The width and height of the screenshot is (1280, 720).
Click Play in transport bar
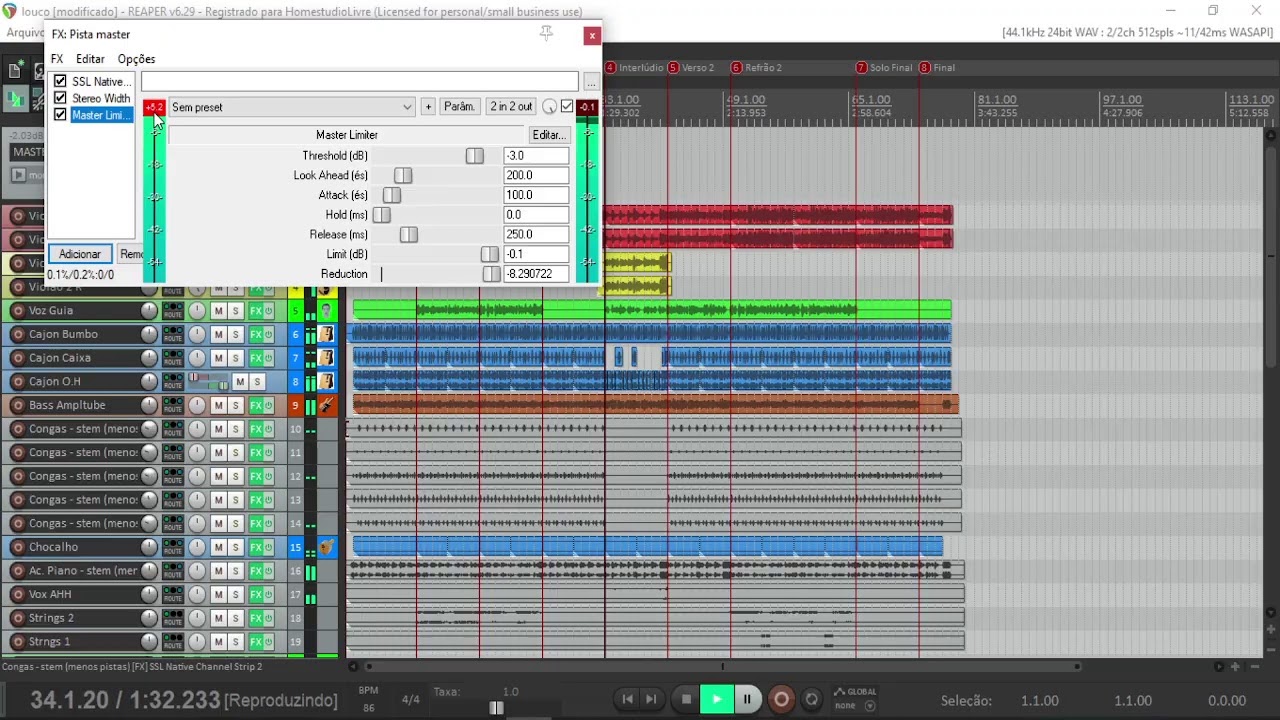coord(716,699)
